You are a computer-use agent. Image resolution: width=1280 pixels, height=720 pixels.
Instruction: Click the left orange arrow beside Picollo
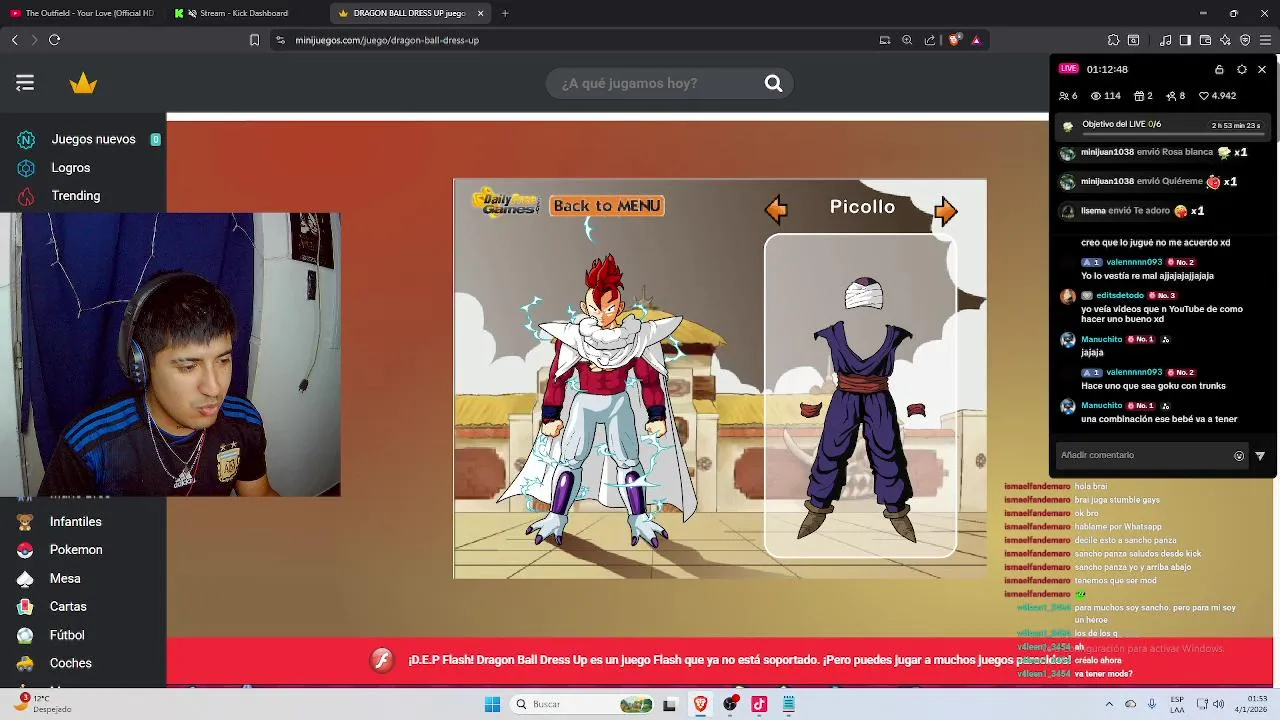coord(776,209)
